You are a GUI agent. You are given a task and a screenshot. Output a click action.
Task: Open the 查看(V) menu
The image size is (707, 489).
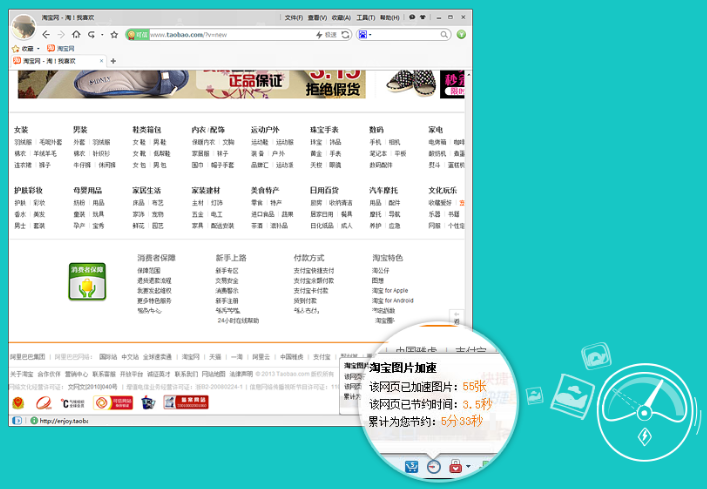click(x=317, y=18)
